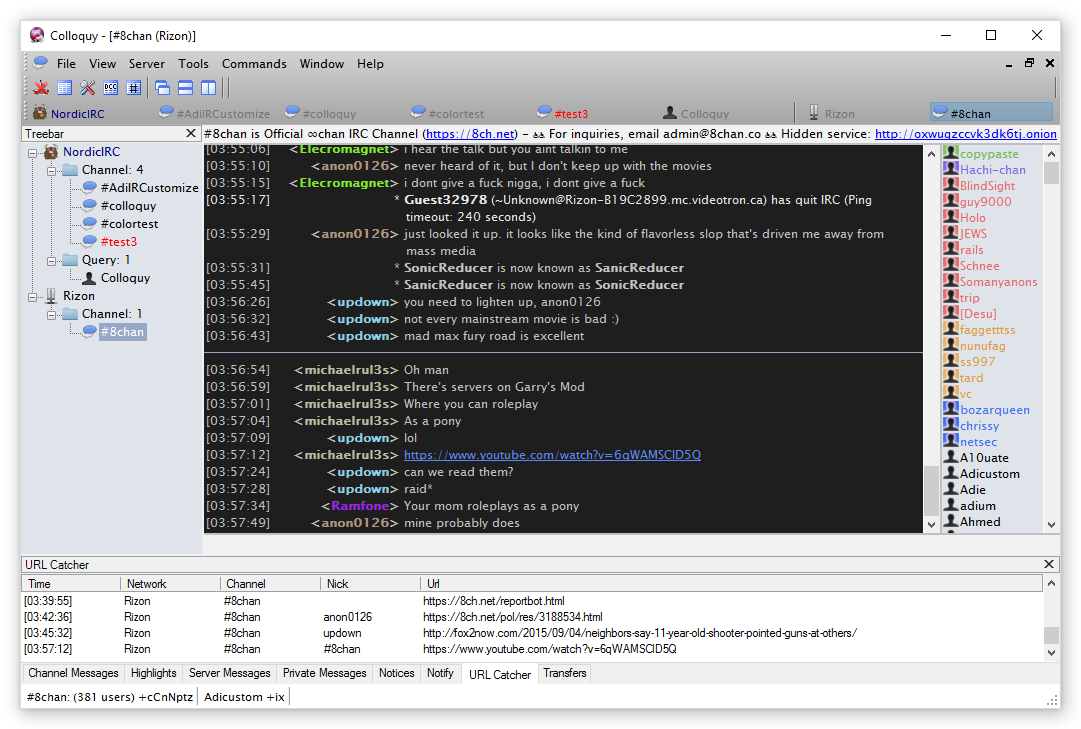Viewport: 1081px width, 729px height.
Task: Close the Treebar panel
Action: [x=191, y=133]
